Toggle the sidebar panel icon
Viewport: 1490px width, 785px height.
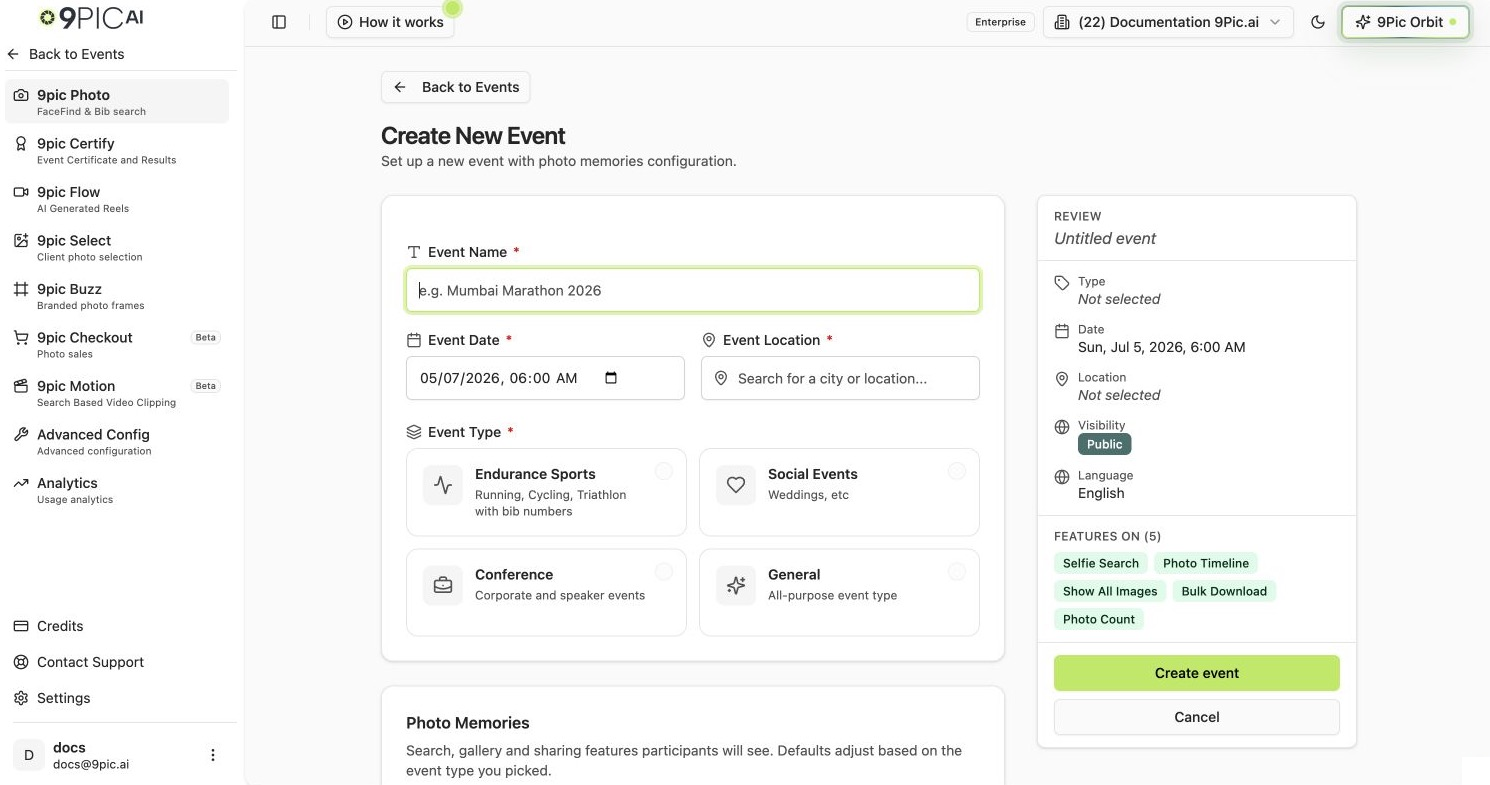pyautogui.click(x=279, y=22)
